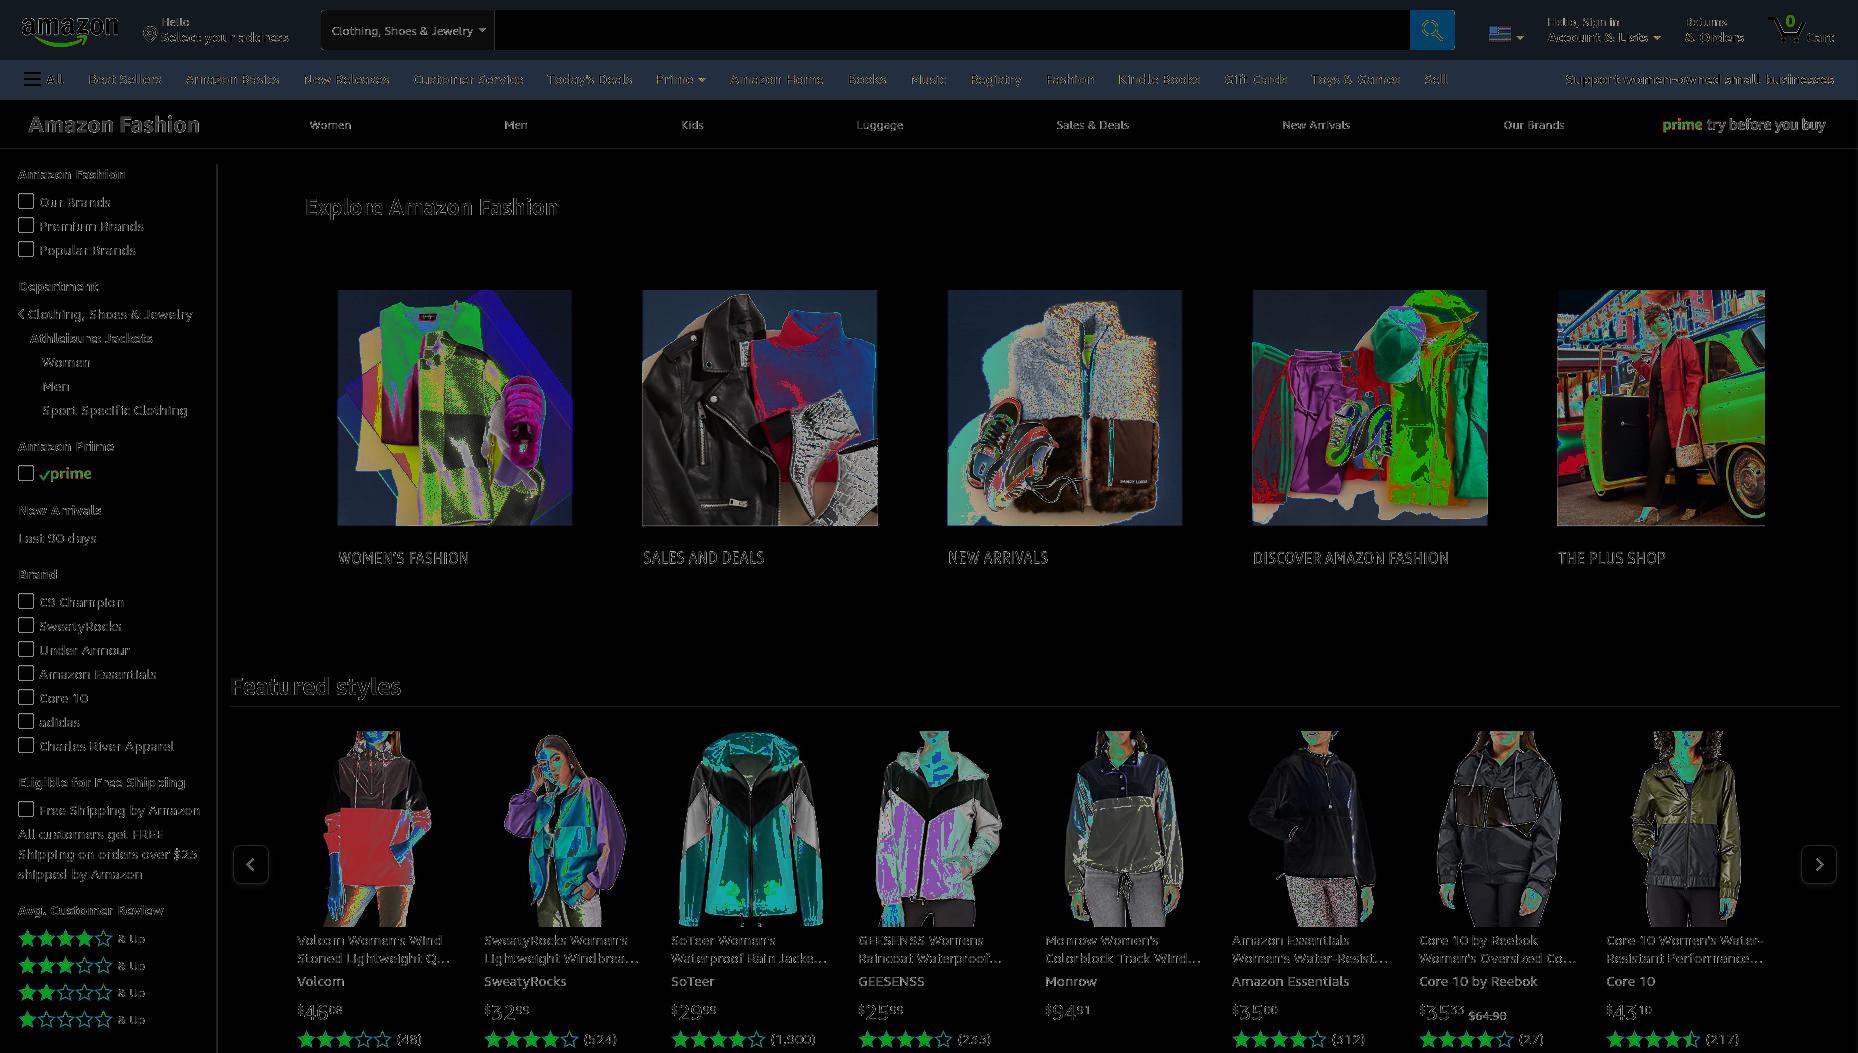Open the Customer Service link
This screenshot has width=1858, height=1053.
pyautogui.click(x=468, y=79)
